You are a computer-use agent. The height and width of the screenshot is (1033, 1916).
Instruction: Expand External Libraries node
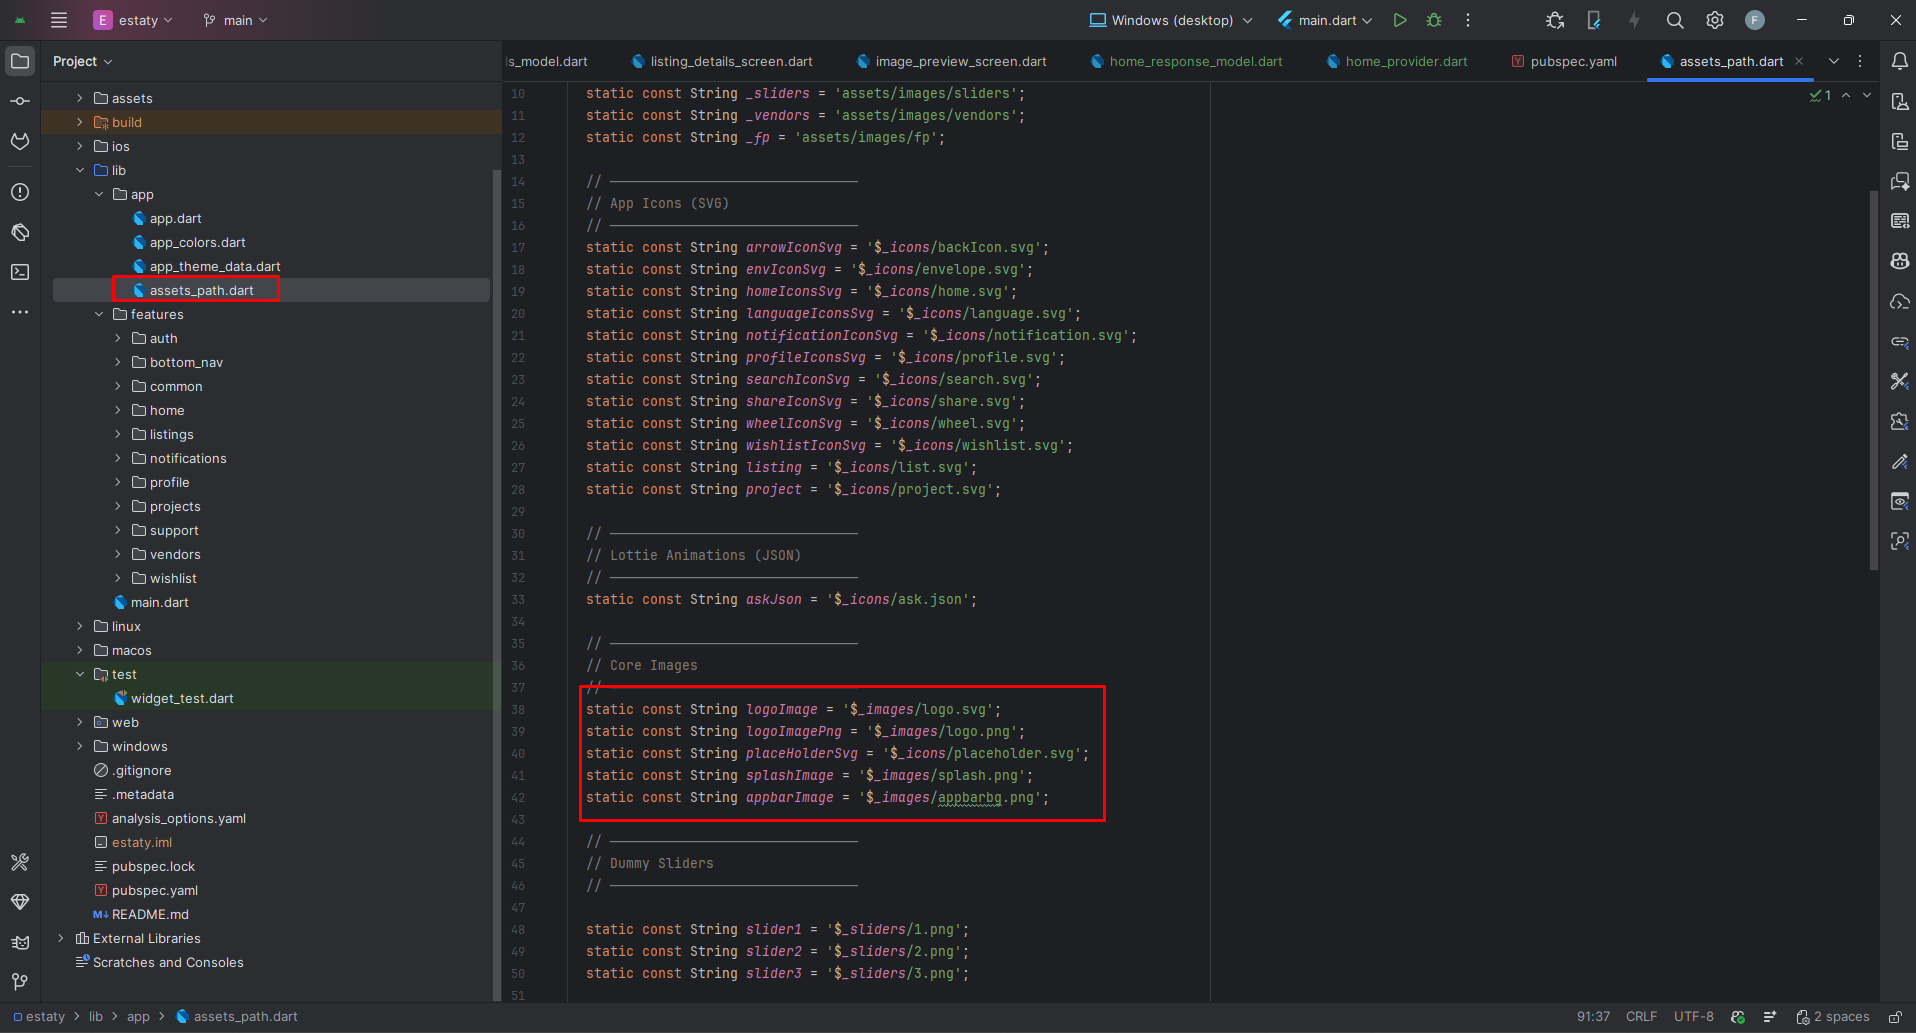pyautogui.click(x=61, y=938)
